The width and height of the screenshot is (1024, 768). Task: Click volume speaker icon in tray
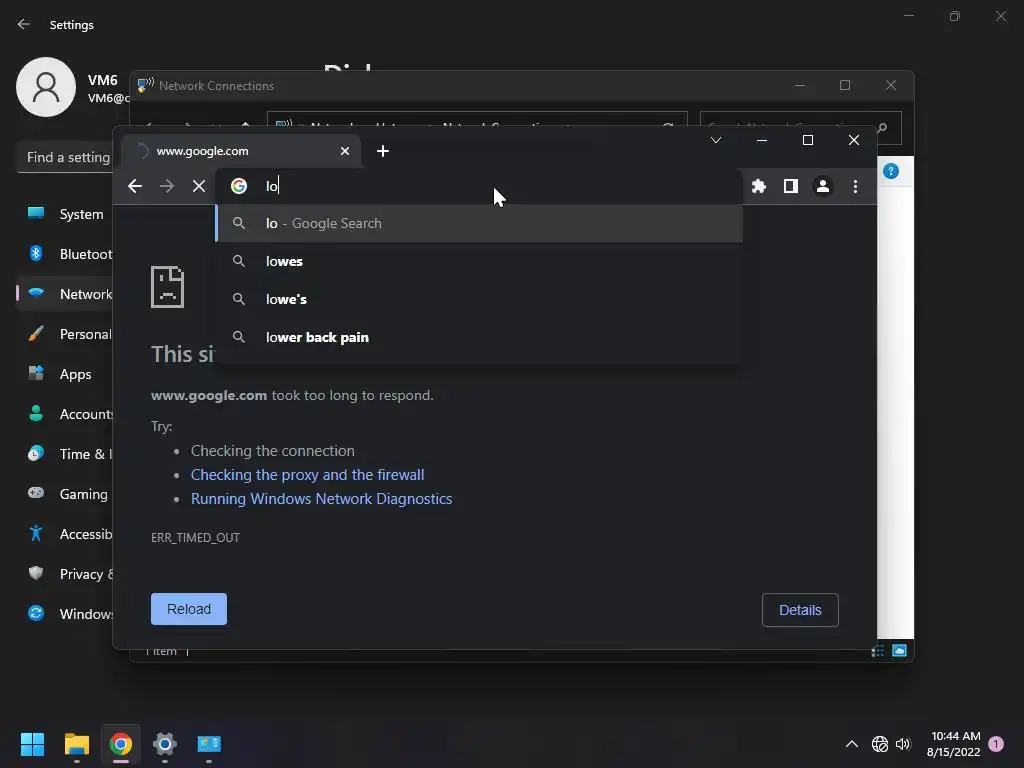pos(903,744)
